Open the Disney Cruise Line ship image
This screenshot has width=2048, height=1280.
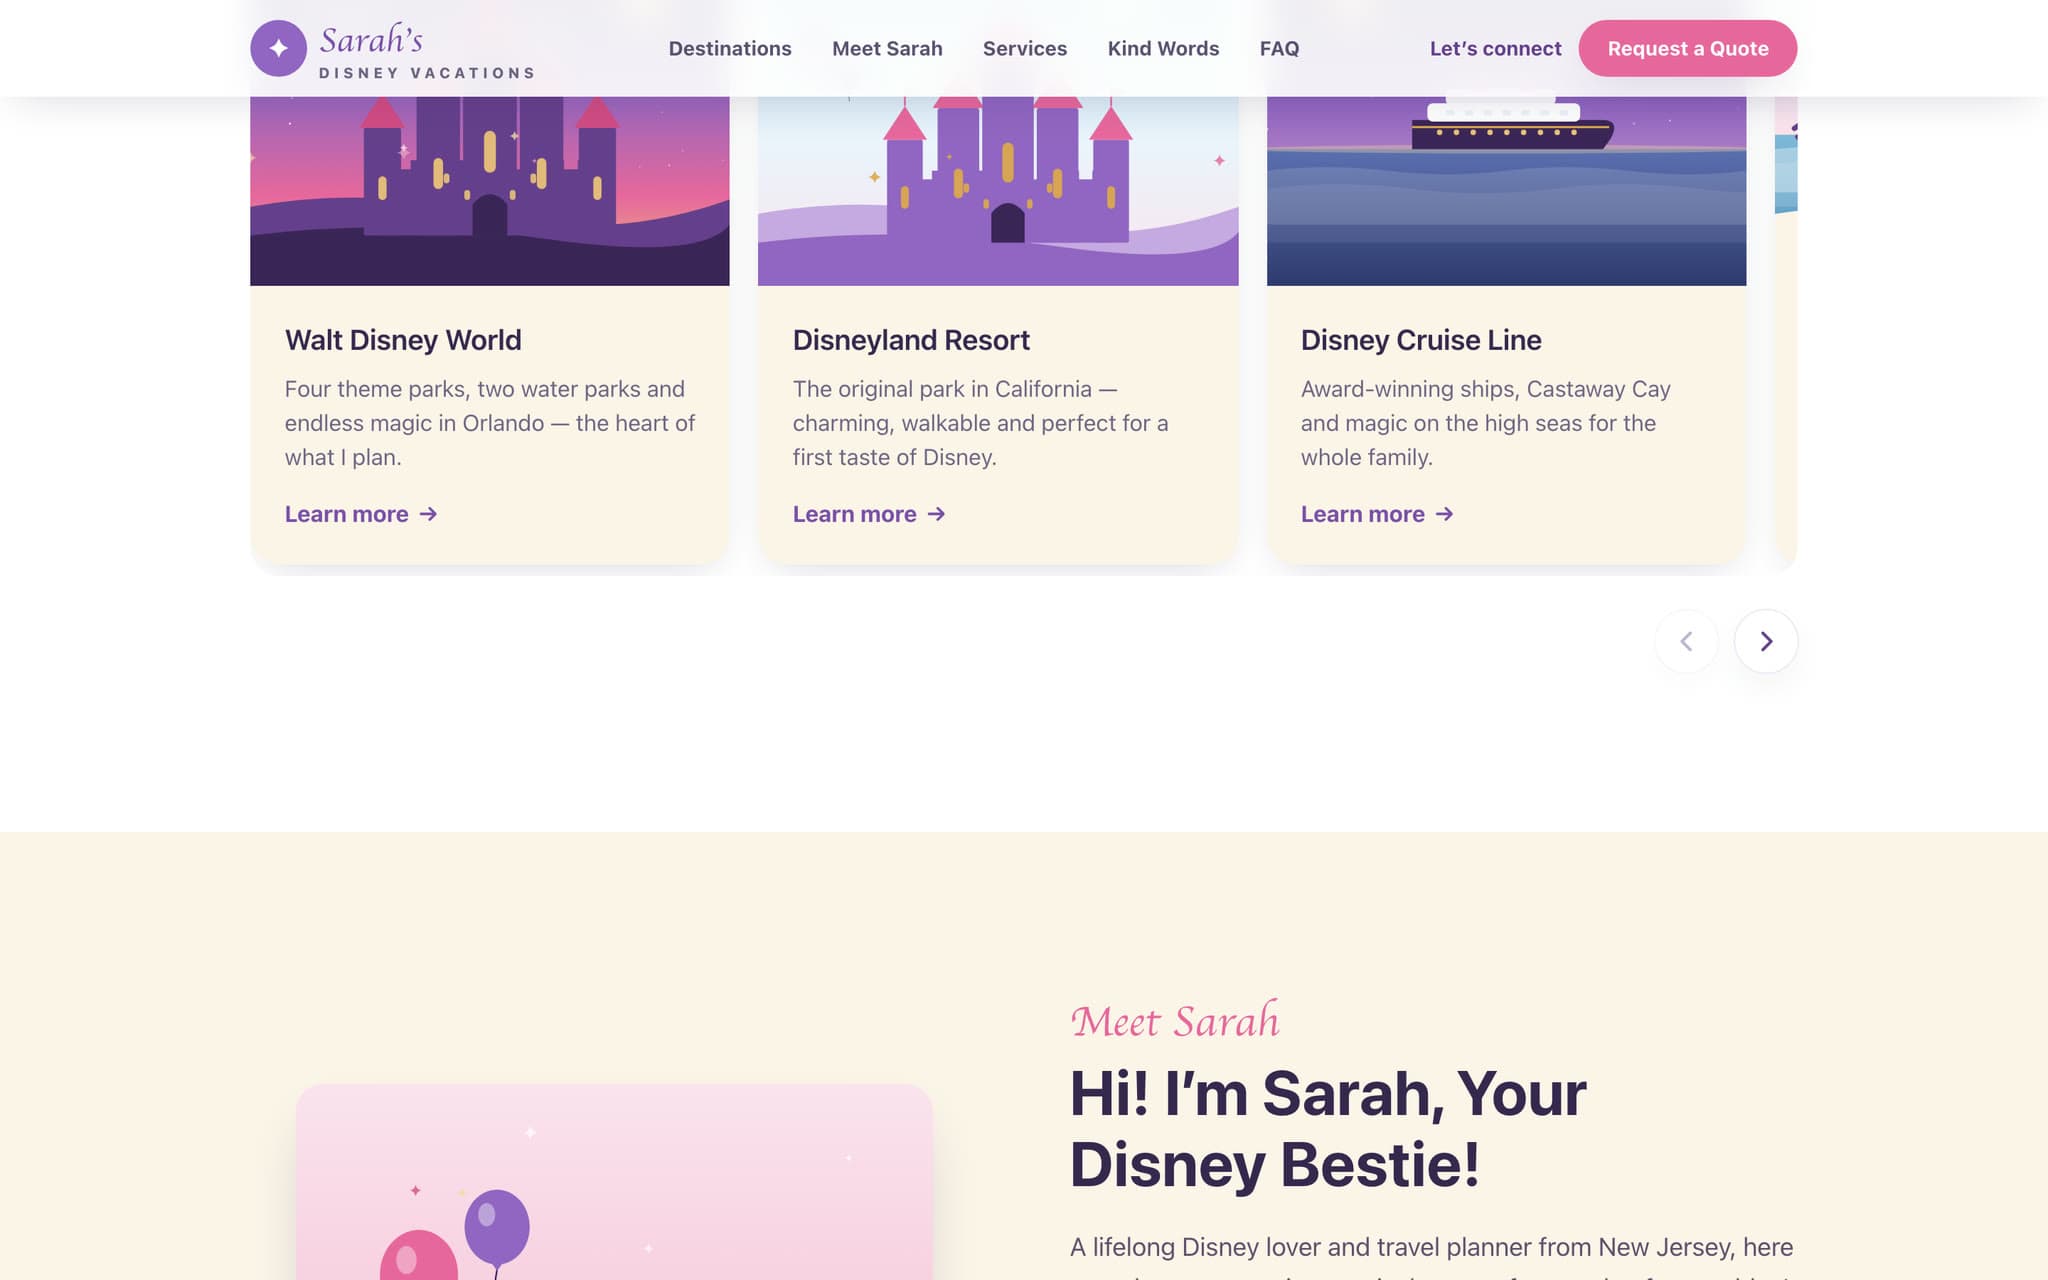click(1506, 191)
